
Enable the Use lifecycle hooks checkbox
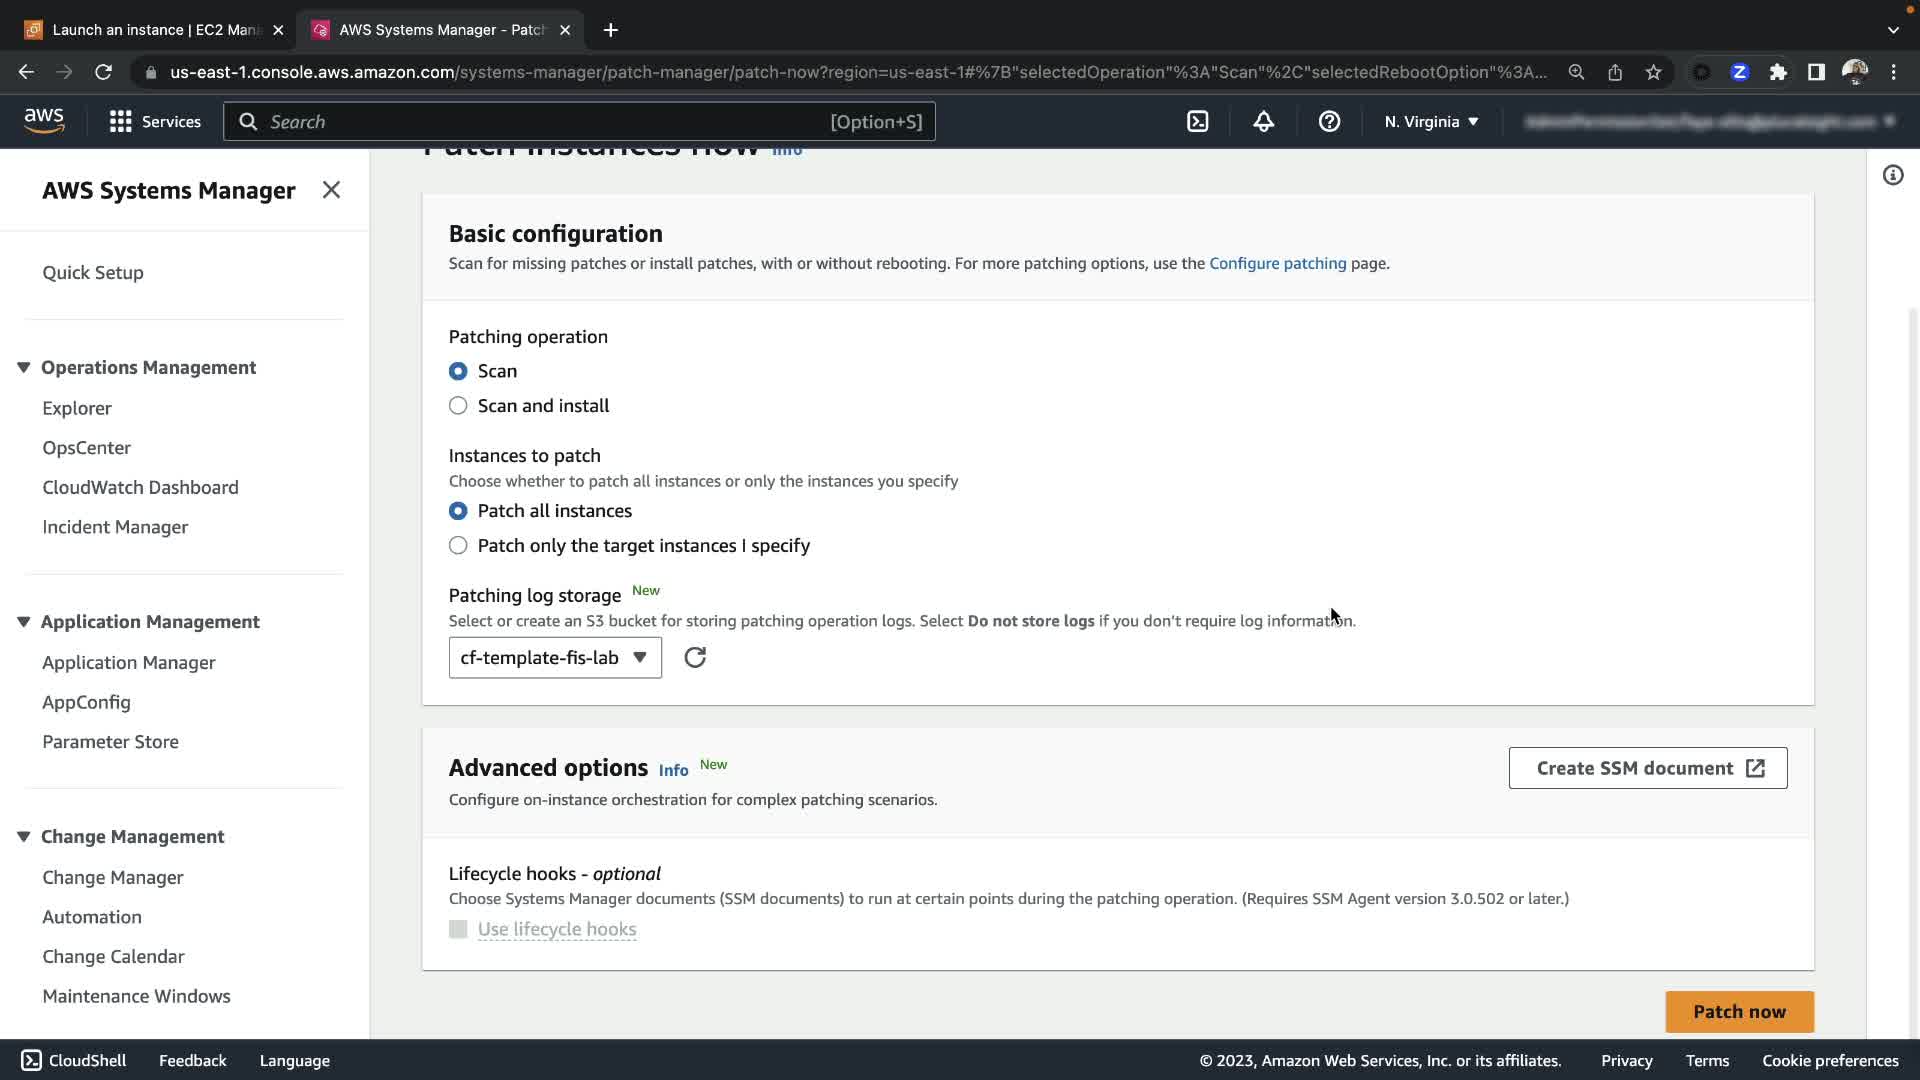tap(458, 929)
